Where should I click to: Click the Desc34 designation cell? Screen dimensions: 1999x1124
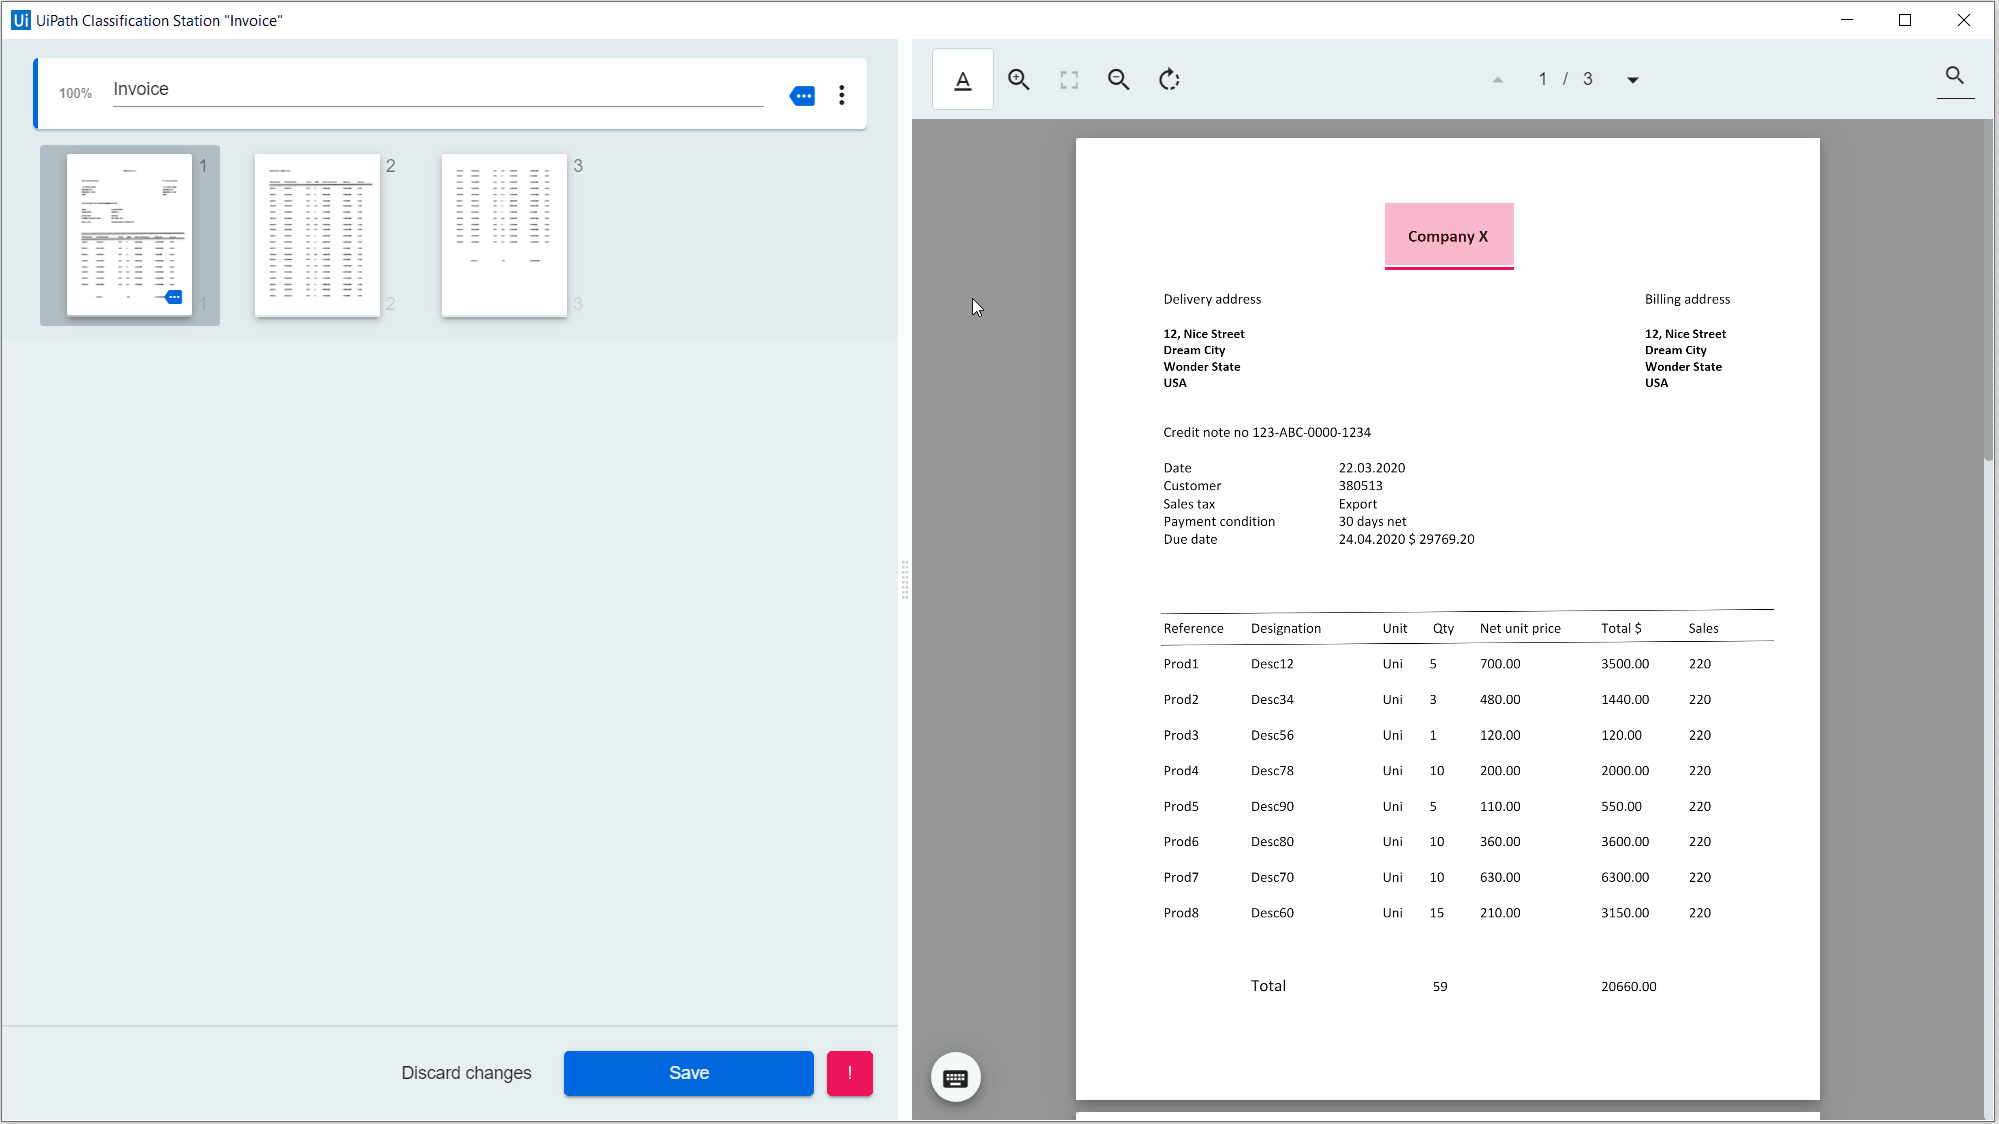[1272, 700]
